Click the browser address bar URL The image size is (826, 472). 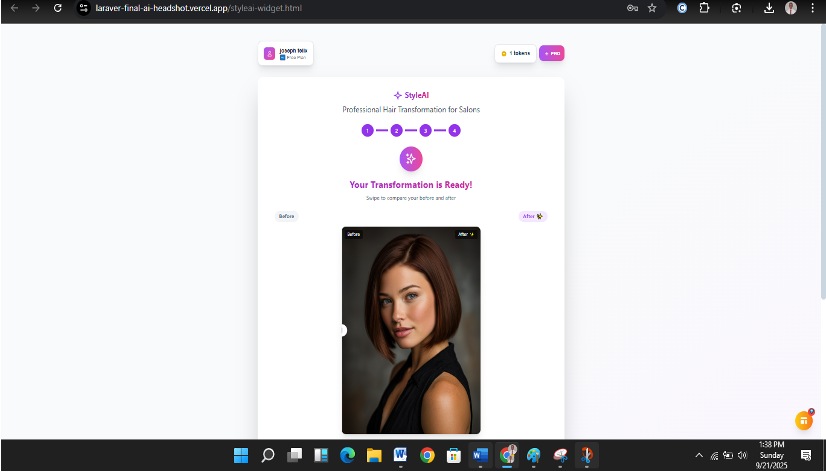(x=200, y=8)
